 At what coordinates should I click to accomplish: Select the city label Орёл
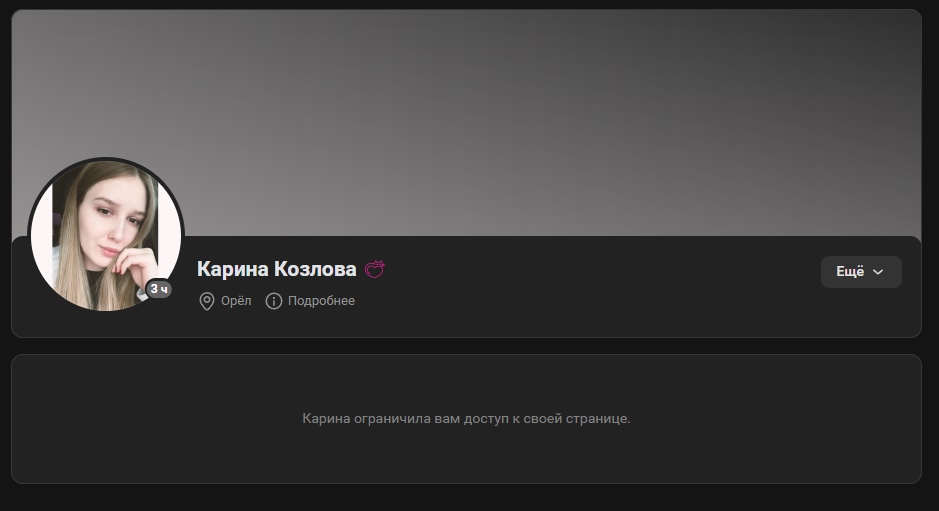click(x=236, y=301)
